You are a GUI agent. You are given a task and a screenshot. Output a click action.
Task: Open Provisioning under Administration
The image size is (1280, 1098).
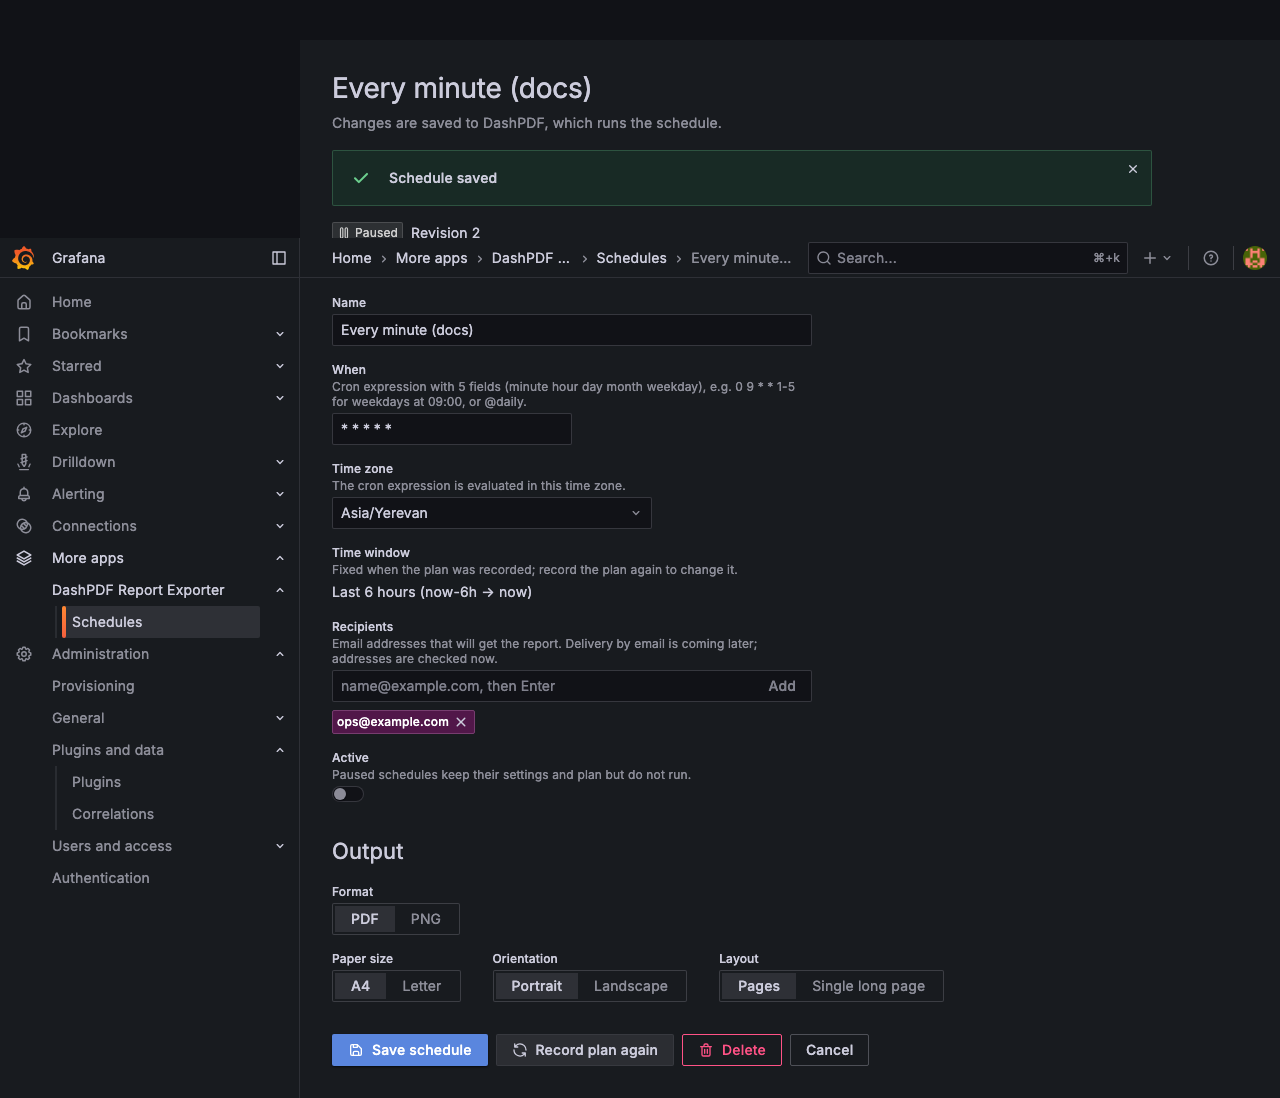(x=93, y=686)
